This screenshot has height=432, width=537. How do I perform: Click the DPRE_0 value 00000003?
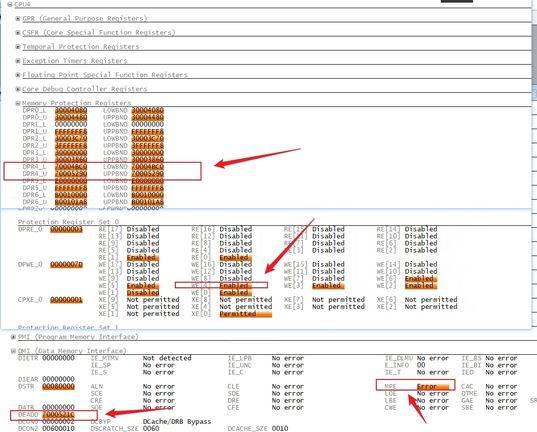66,229
